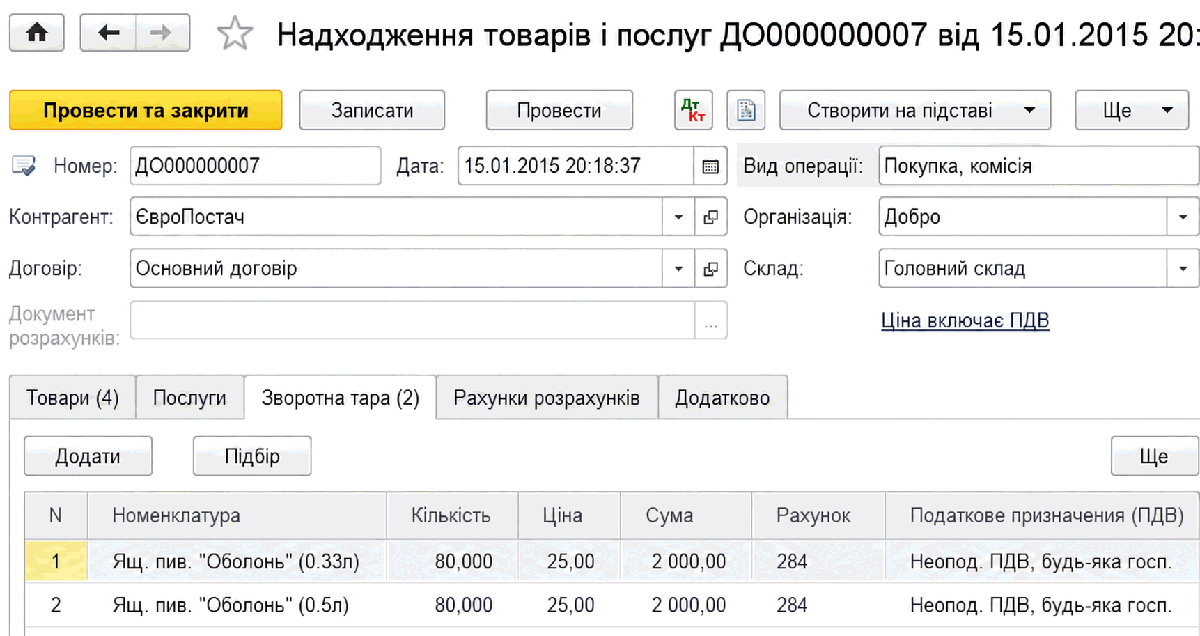This screenshot has width=1200, height=636.
Task: Click the Номер input field
Action: (255, 166)
